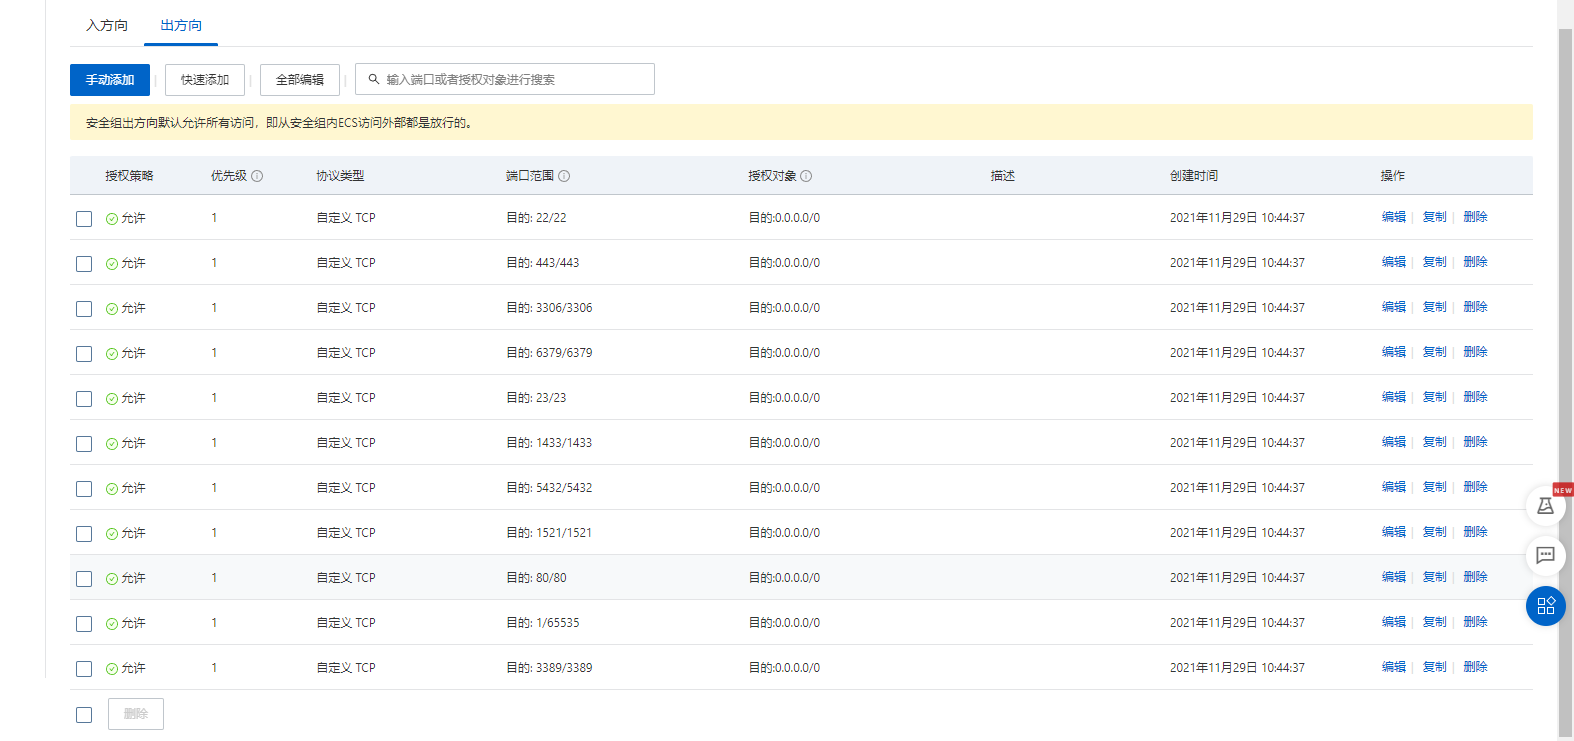The width and height of the screenshot is (1574, 741).
Task: Check the box for port 3389/3389 rule
Action: [x=84, y=669]
